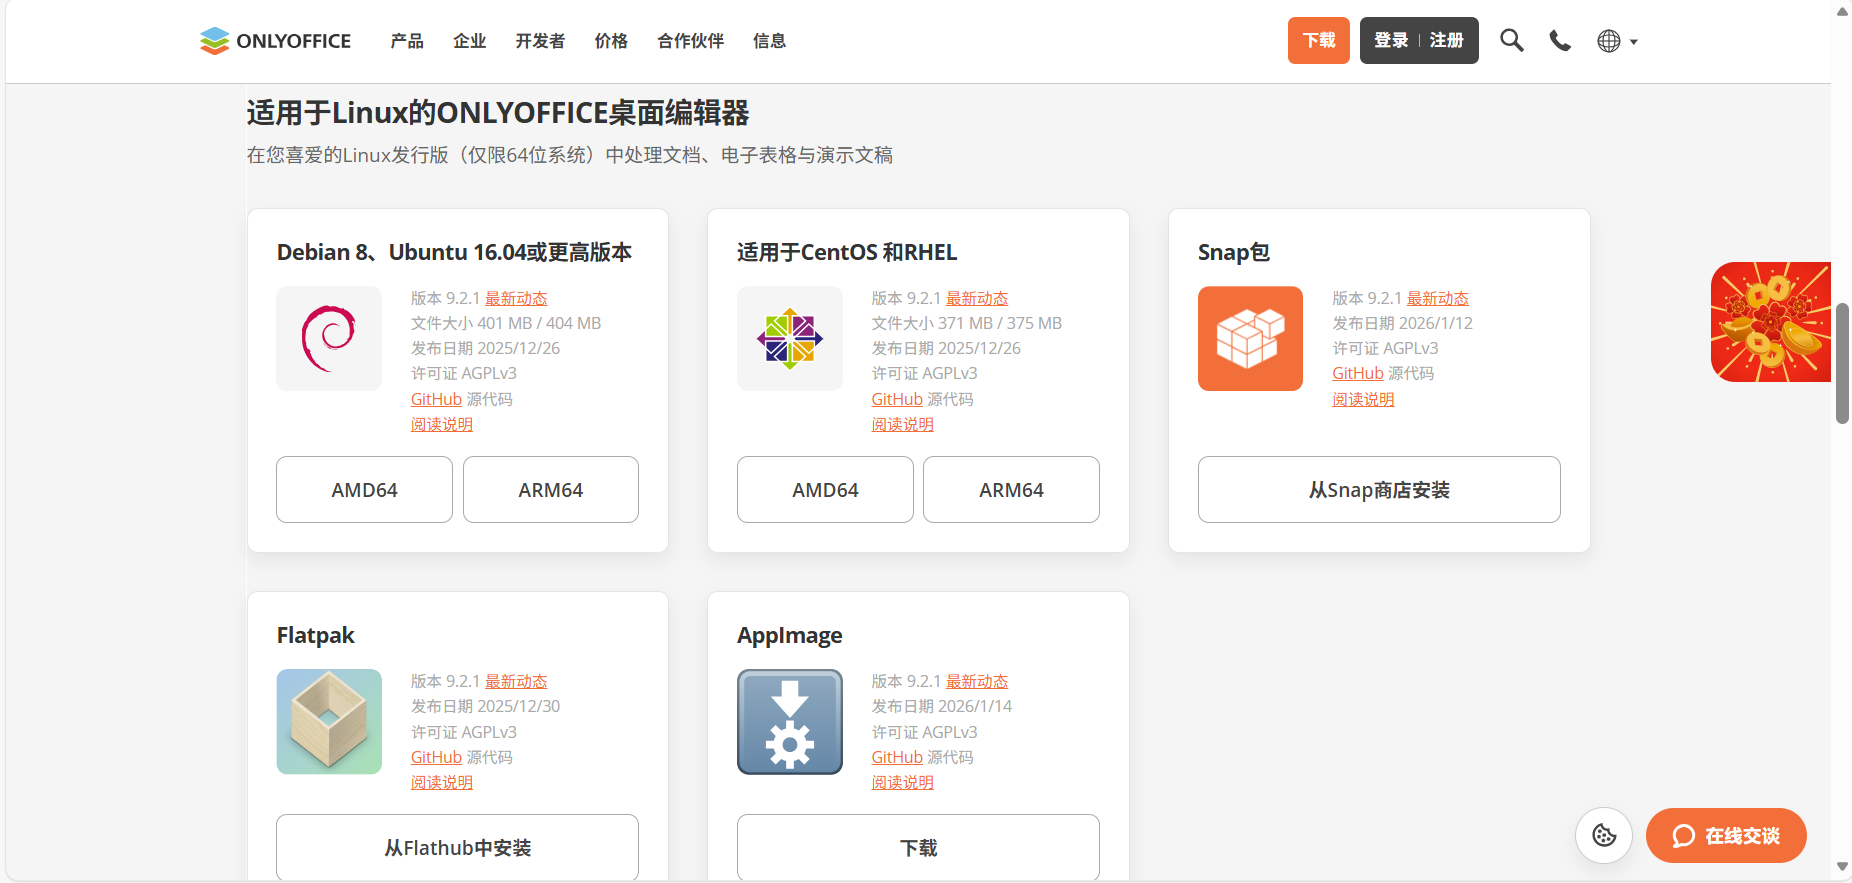
Task: Click the scrollbar down arrow
Action: (1842, 867)
